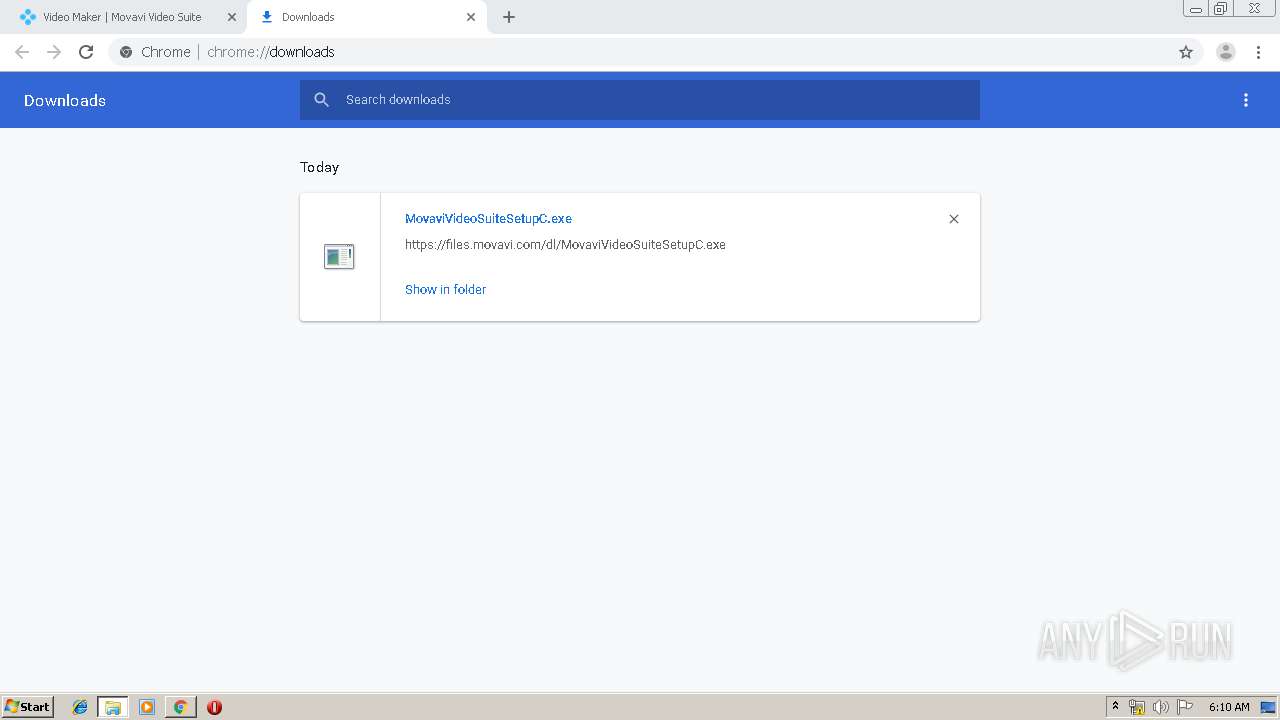Click the red security icon in the taskbar
Image resolution: width=1280 pixels, height=720 pixels.
(214, 707)
